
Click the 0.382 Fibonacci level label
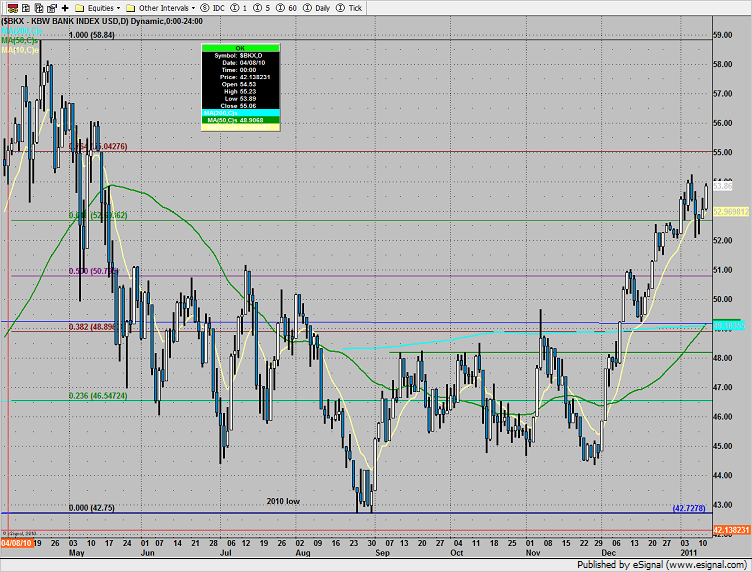[93, 327]
